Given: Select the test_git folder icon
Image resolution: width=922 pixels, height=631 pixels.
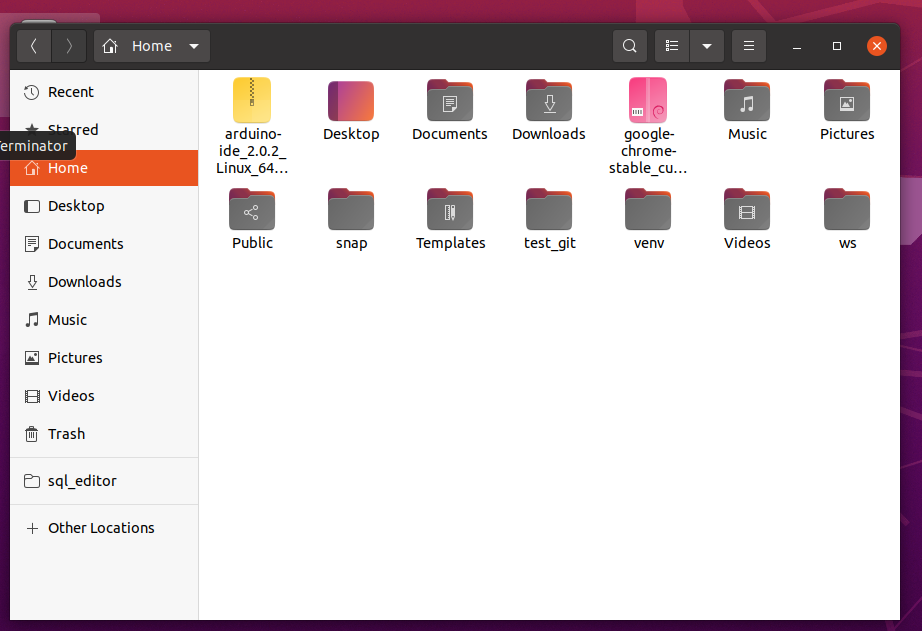Looking at the screenshot, I should 549,210.
